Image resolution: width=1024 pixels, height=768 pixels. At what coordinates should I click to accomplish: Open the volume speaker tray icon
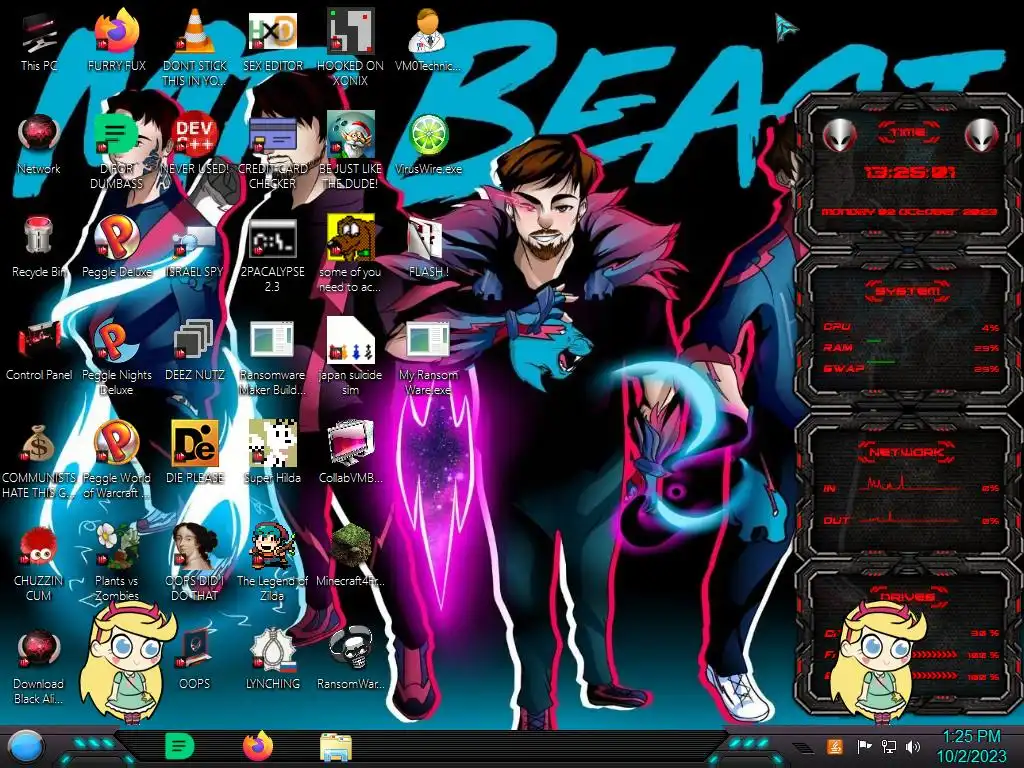(x=913, y=746)
